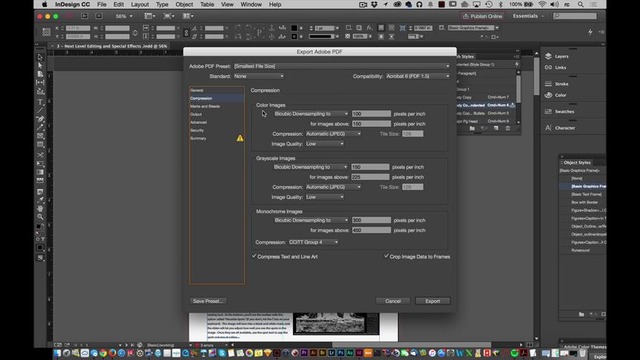Open Monochrome Images downsampling method dropdown
This screenshot has height=360, width=640.
pos(311,220)
